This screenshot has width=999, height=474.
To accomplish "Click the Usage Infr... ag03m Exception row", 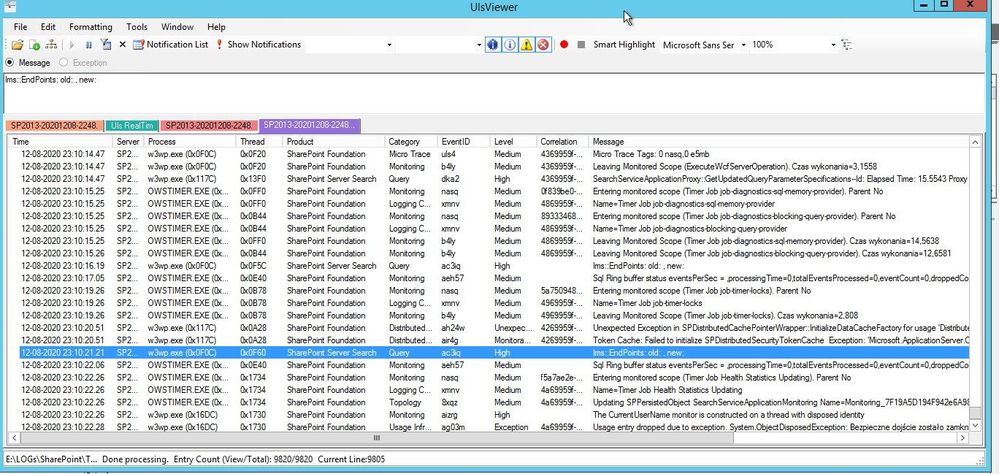I will point(489,427).
